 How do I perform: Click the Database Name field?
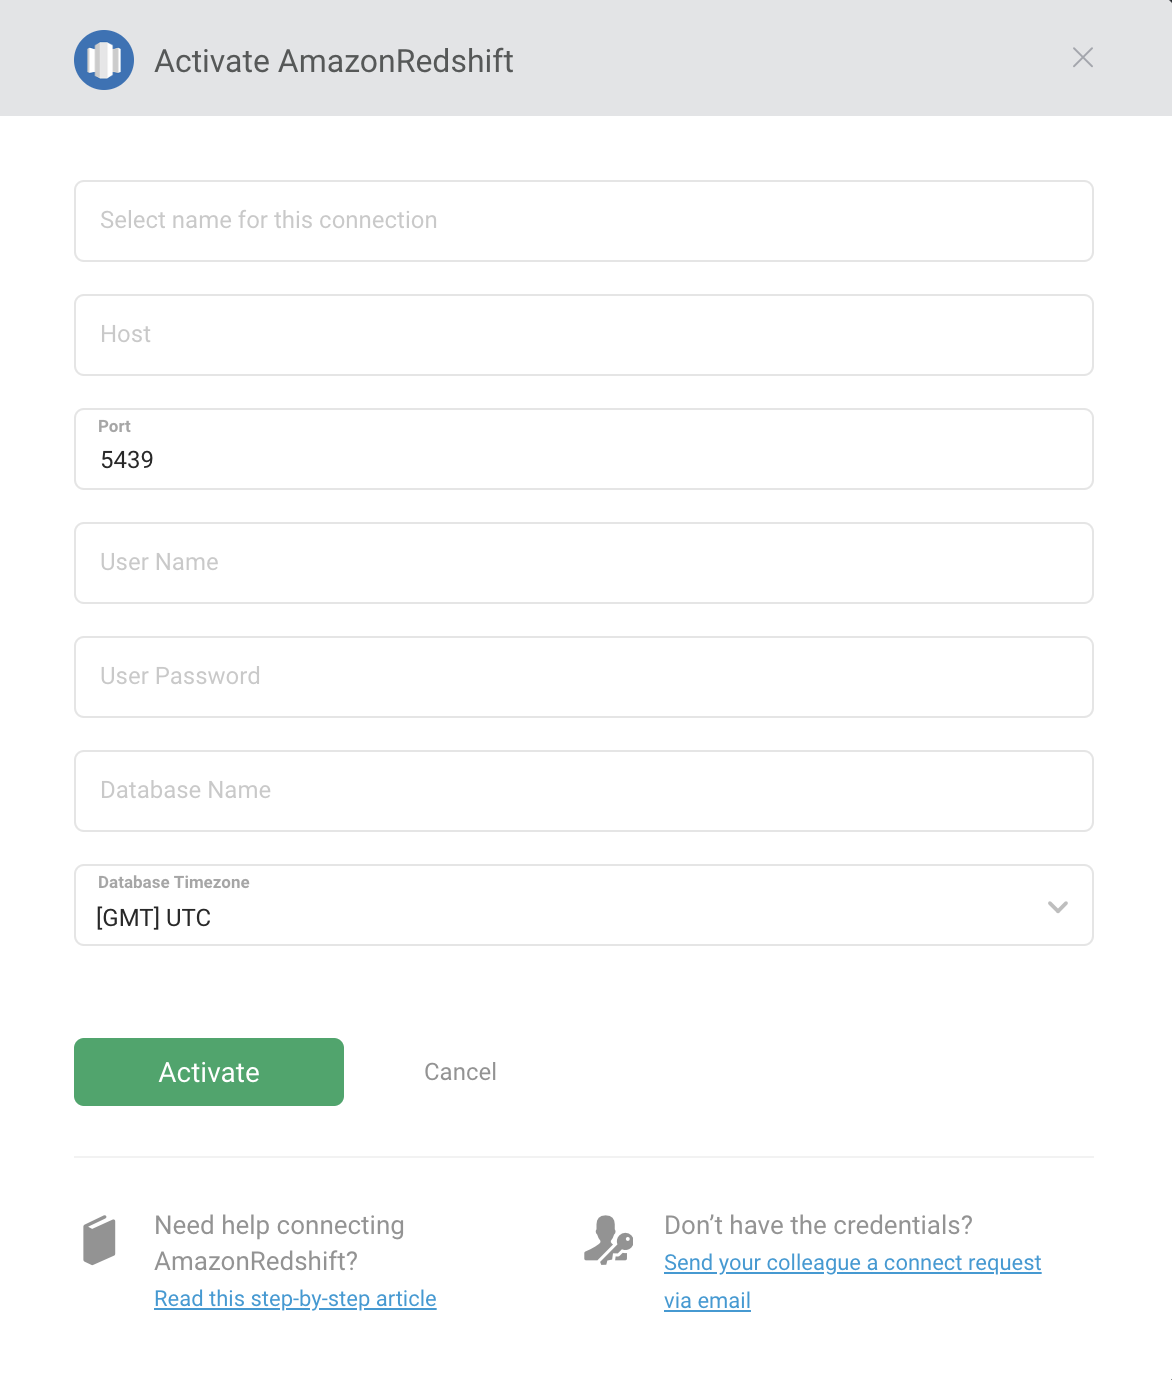point(583,791)
